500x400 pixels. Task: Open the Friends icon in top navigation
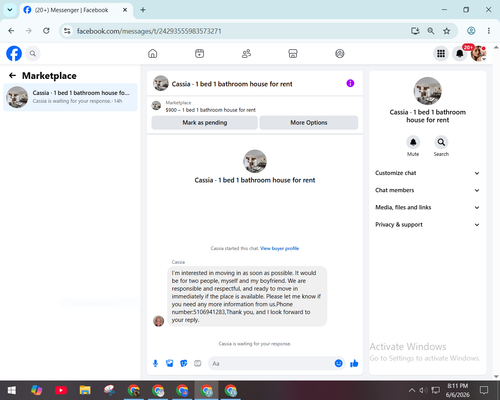point(246,53)
